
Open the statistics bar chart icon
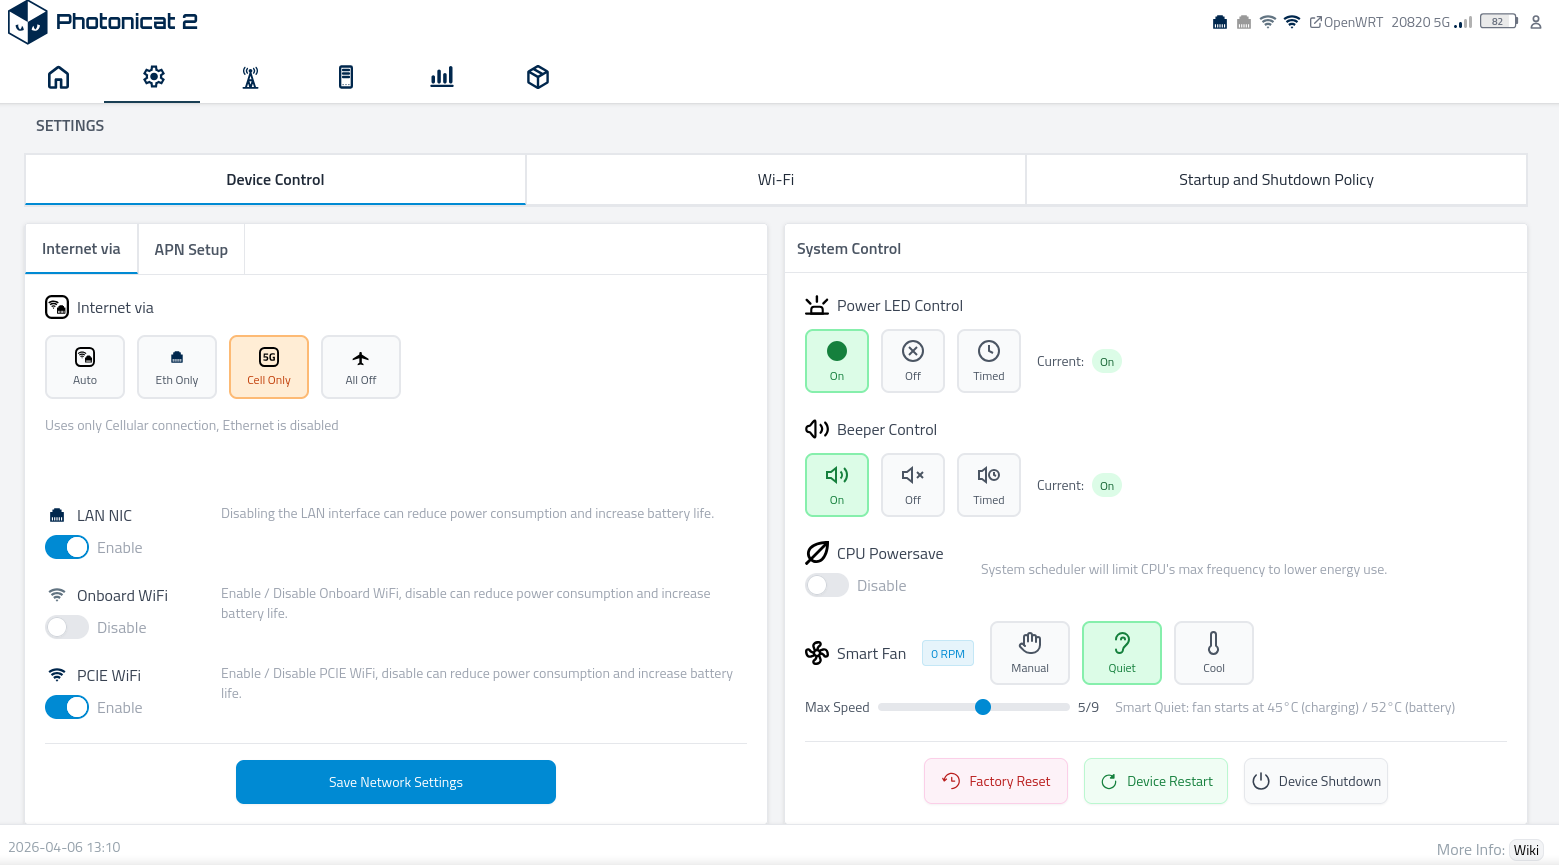click(x=442, y=77)
